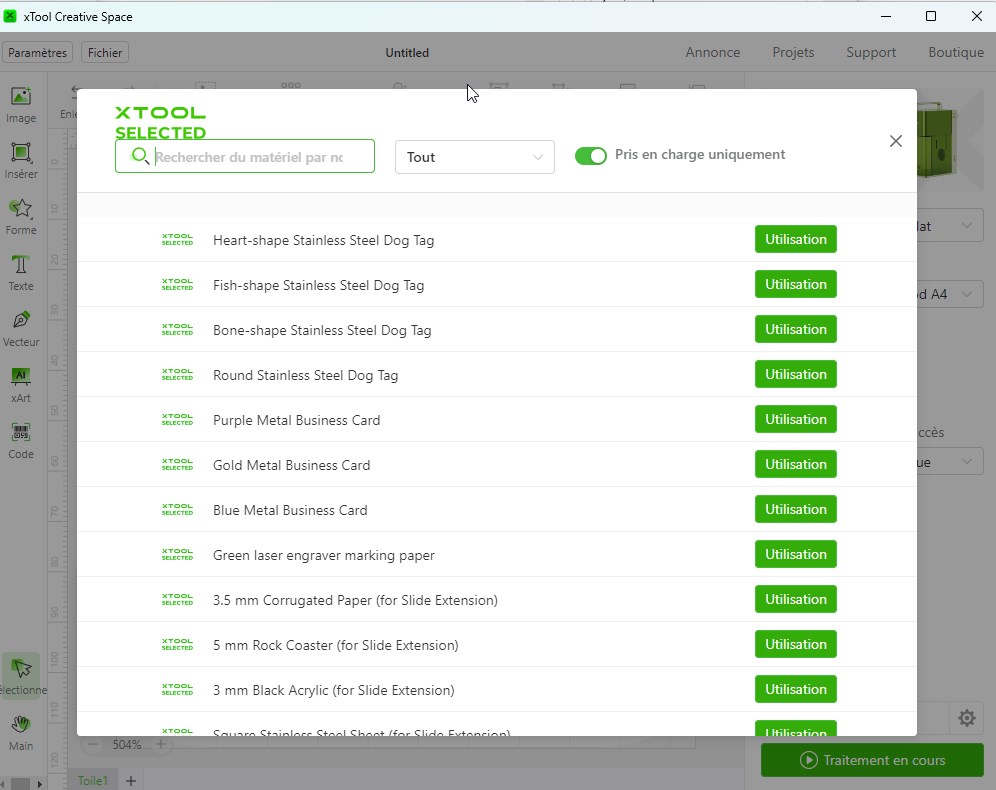Toggle Pris en charge uniquement switch
996x790 pixels.
590,156
